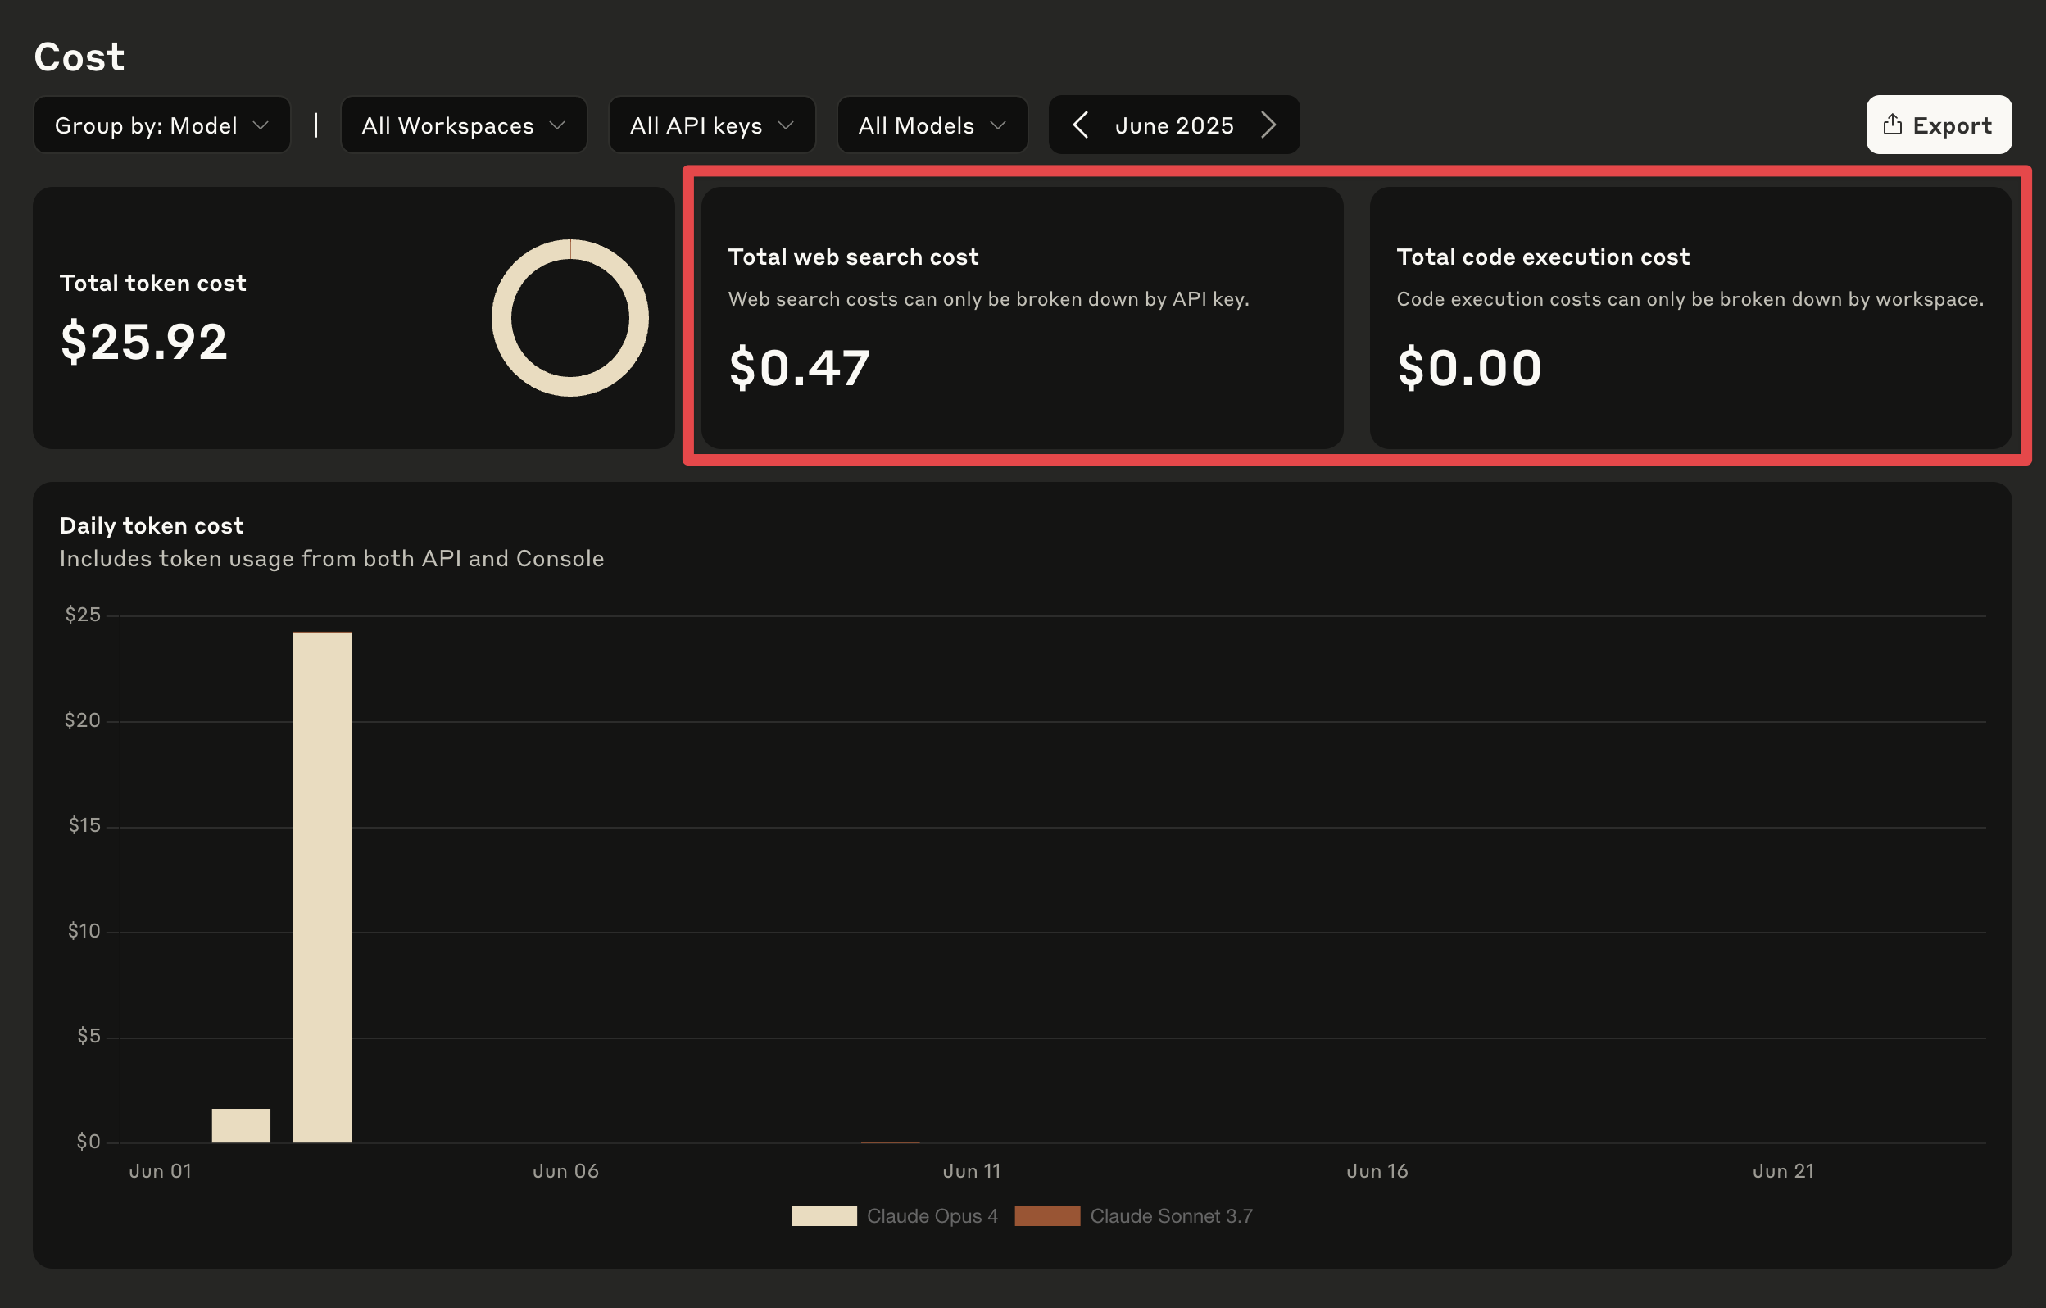Click the Claude Opus 4 legend label
This screenshot has height=1308, width=2046.
pyautogui.click(x=932, y=1216)
